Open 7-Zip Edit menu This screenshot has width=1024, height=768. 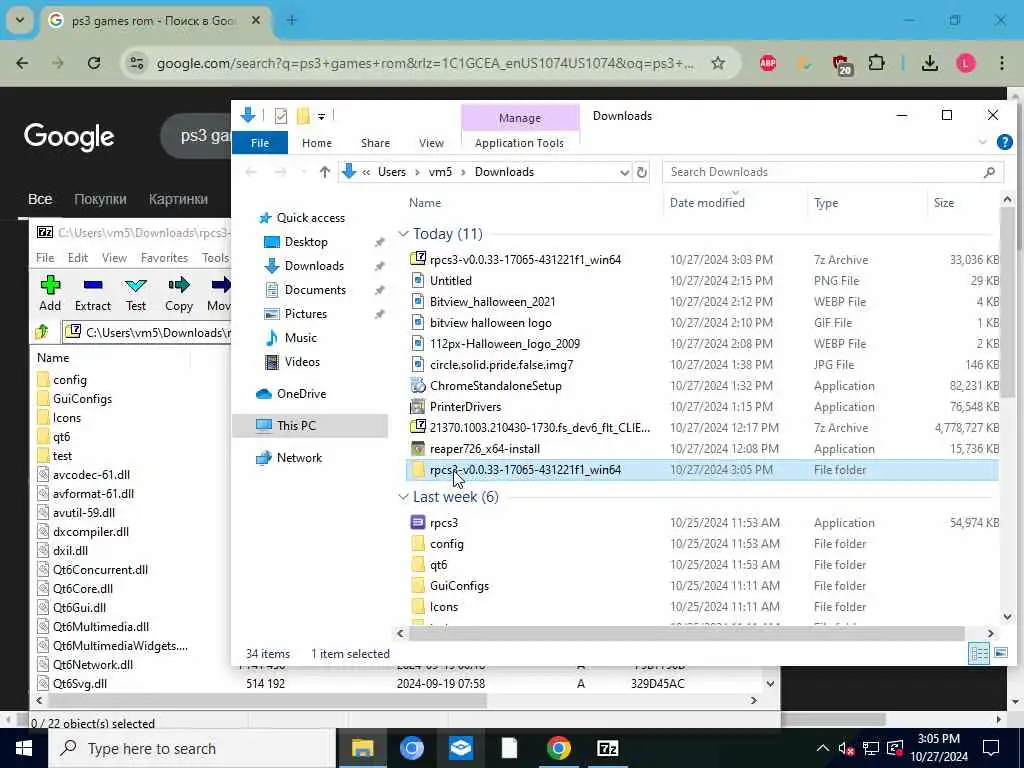[78, 258]
